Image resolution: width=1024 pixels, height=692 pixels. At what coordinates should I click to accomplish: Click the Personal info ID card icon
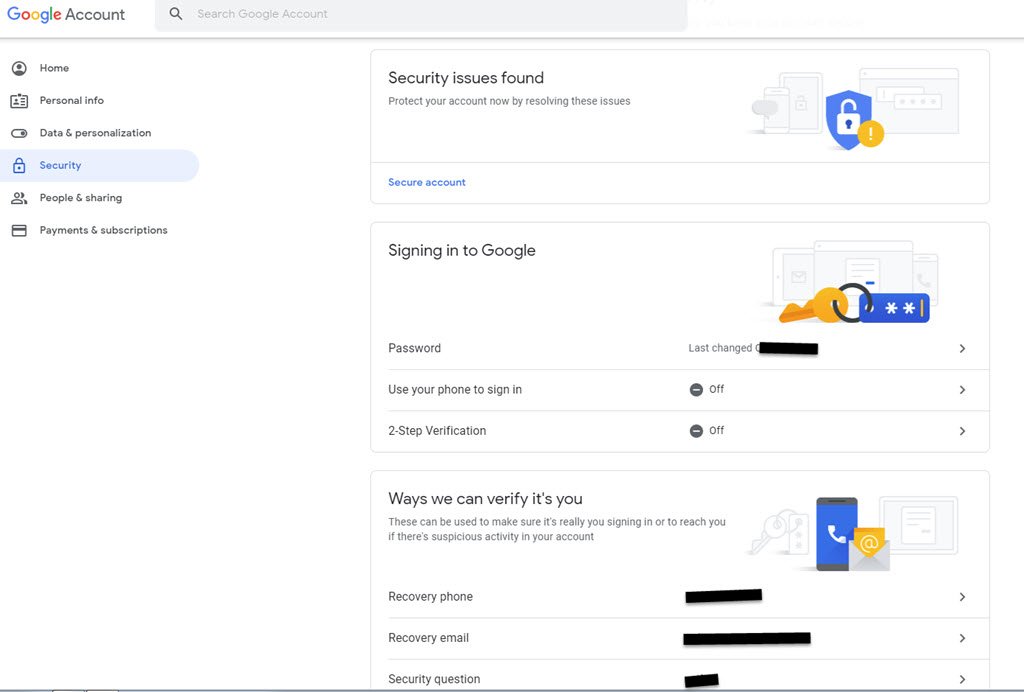point(19,101)
